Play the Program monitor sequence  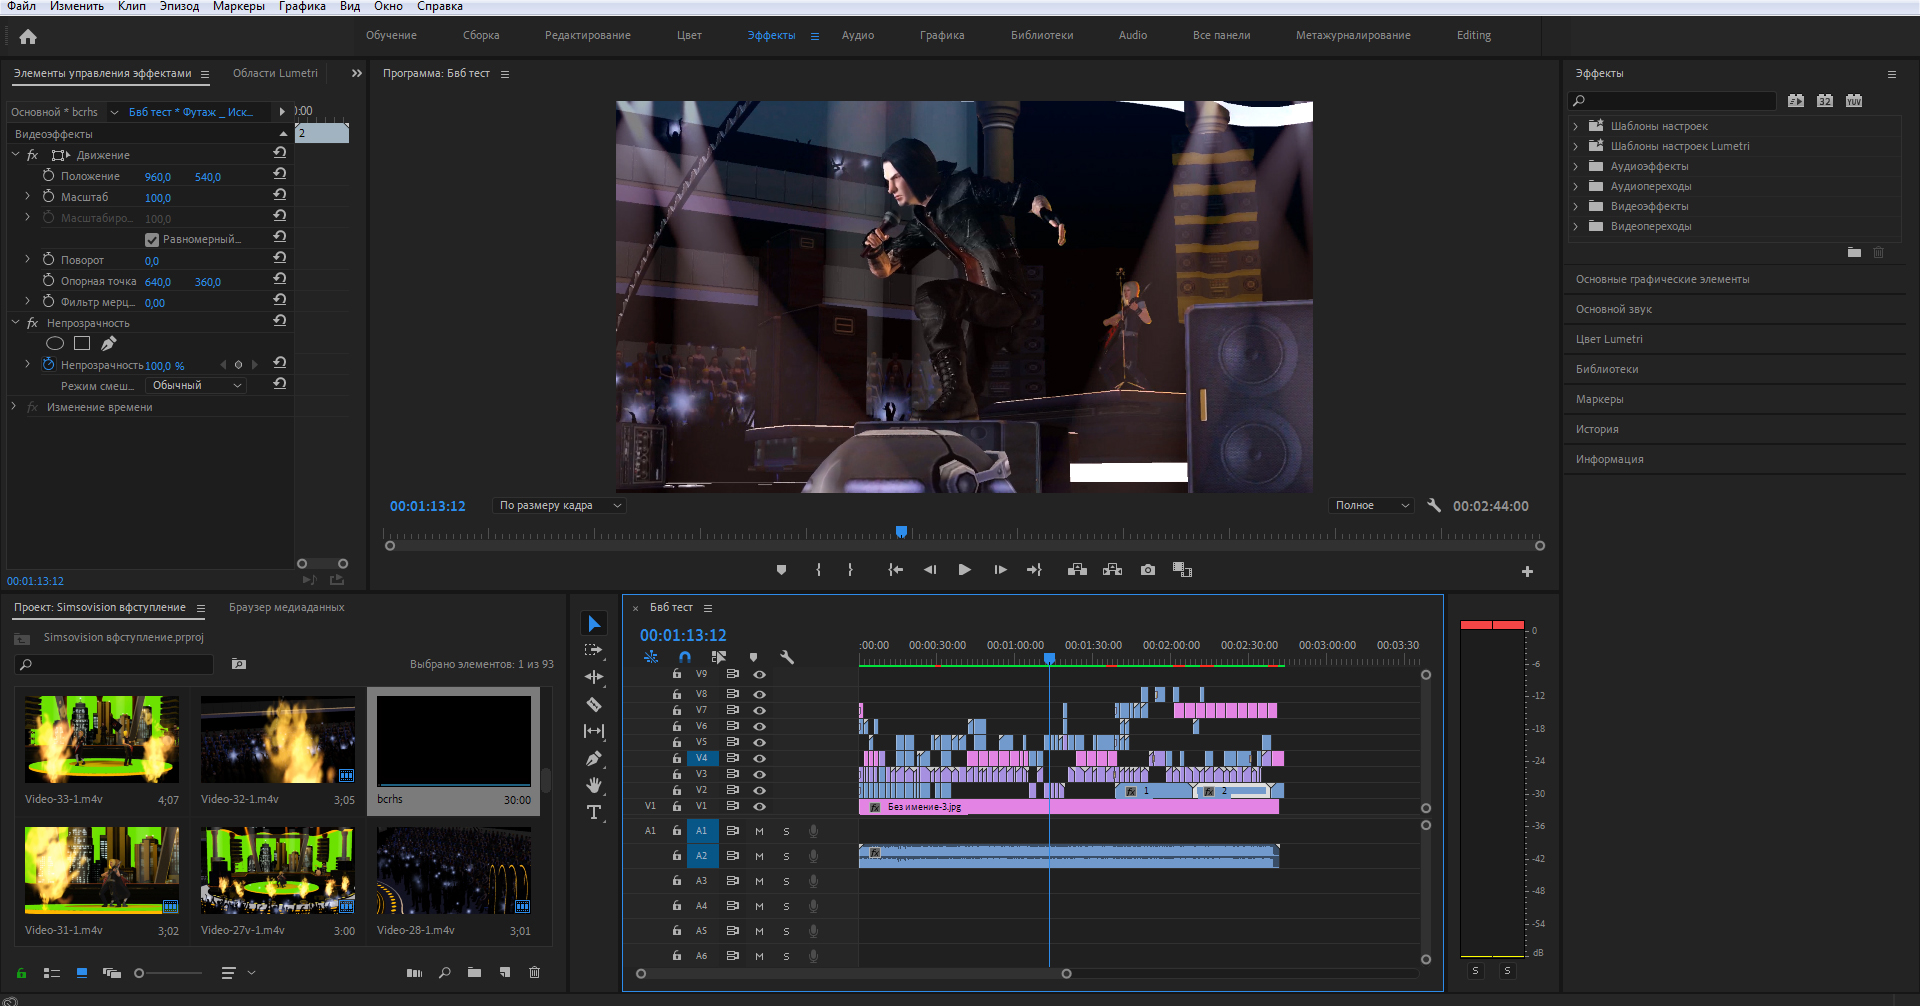(964, 570)
